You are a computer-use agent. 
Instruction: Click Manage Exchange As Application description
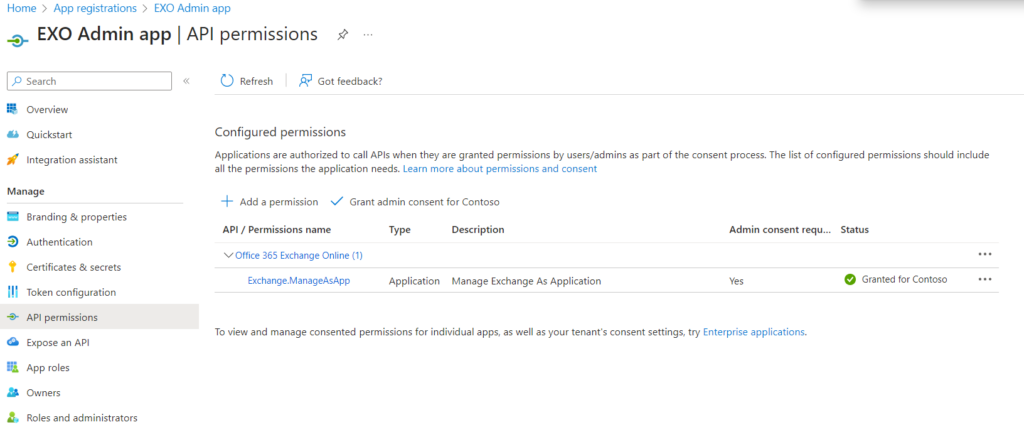(526, 281)
